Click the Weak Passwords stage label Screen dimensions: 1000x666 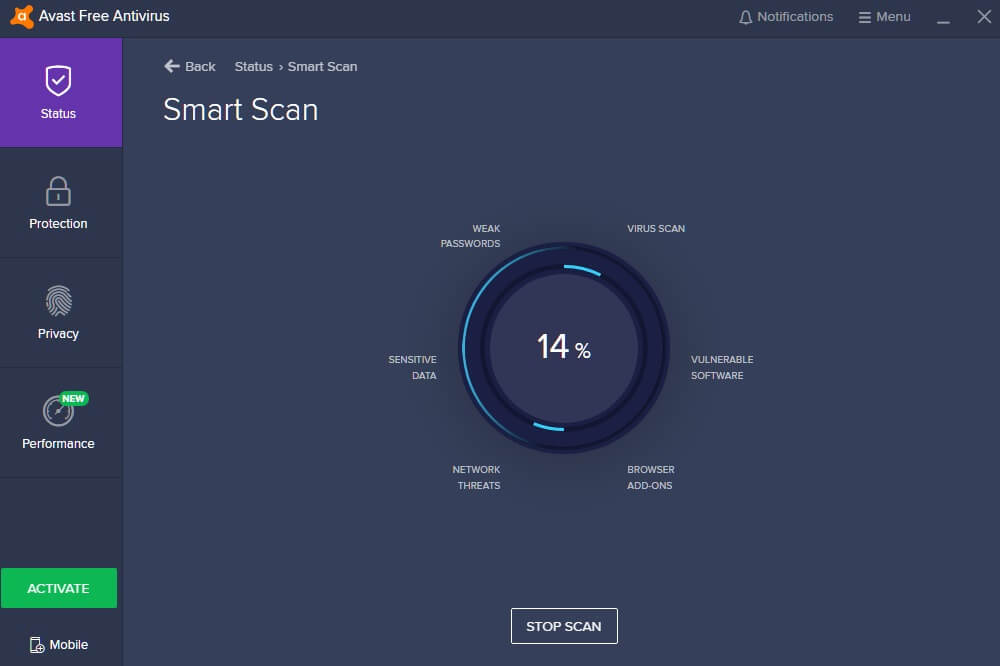pyautogui.click(x=471, y=236)
